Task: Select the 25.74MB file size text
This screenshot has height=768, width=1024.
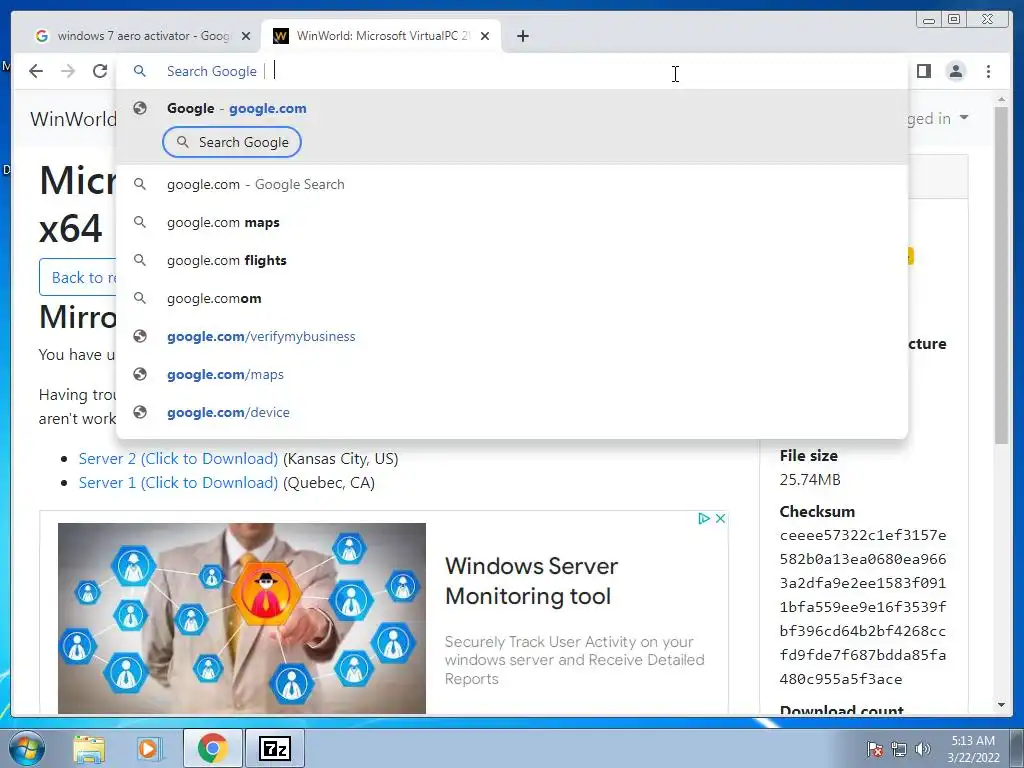Action: (x=810, y=480)
